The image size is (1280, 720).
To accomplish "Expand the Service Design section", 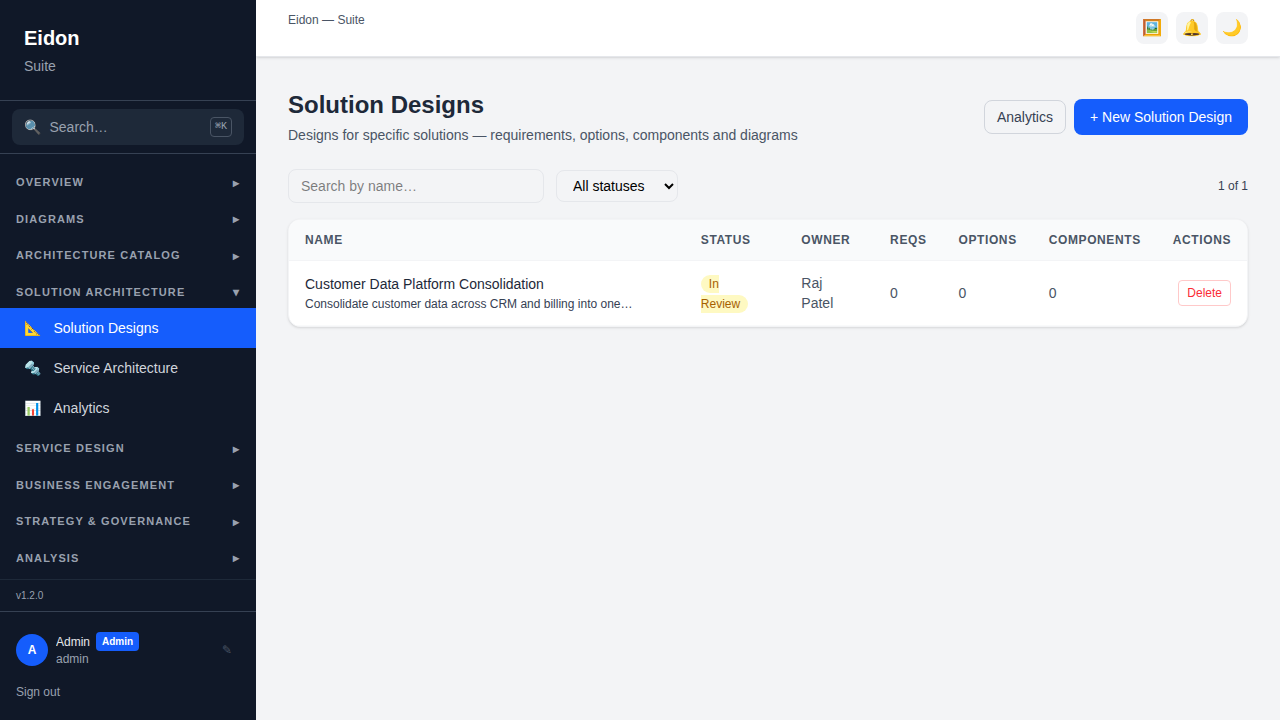I will [x=128, y=449].
